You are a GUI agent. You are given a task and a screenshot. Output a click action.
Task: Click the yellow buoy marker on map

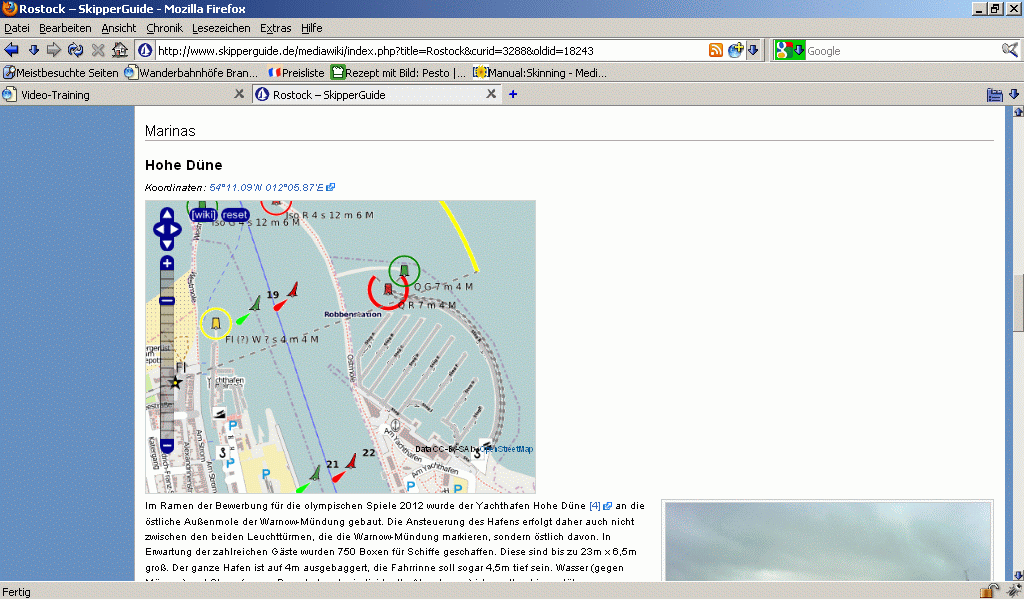pyautogui.click(x=215, y=323)
